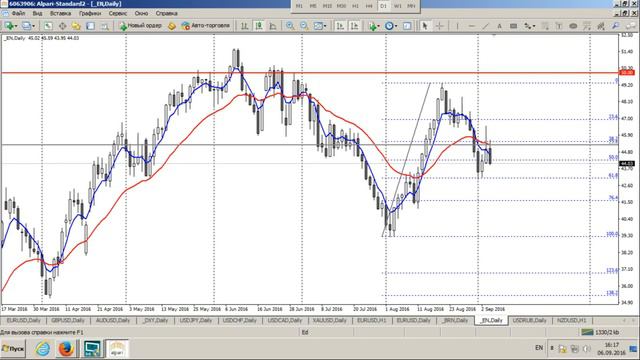Open Firefox from the taskbar
This screenshot has width=640, height=360.
click(x=66, y=349)
